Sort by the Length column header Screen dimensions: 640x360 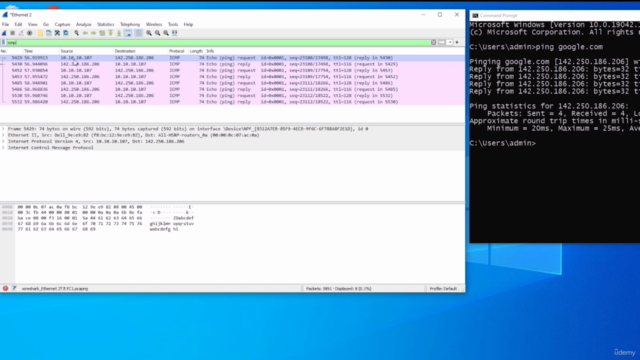pos(196,51)
